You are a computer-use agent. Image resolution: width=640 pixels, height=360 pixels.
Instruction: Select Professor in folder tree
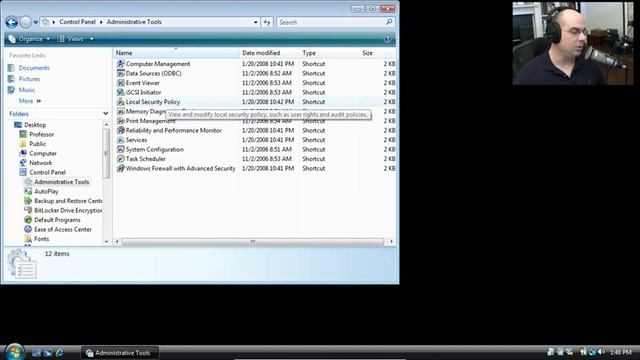click(42, 134)
